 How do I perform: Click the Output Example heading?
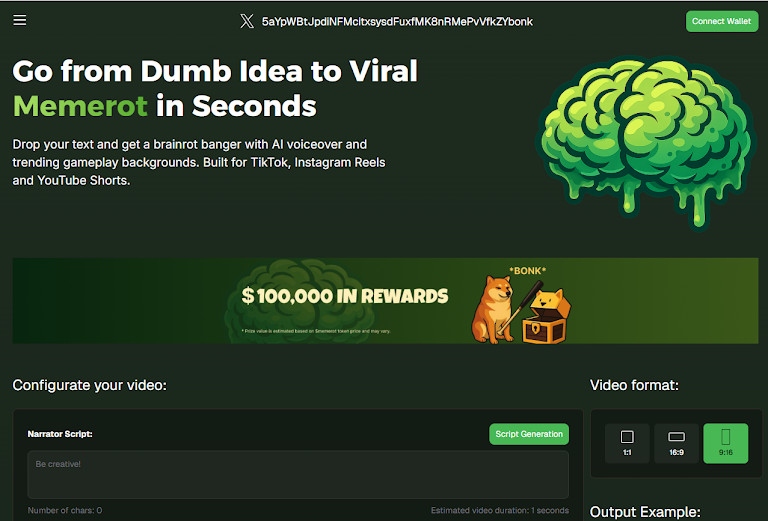(x=645, y=512)
